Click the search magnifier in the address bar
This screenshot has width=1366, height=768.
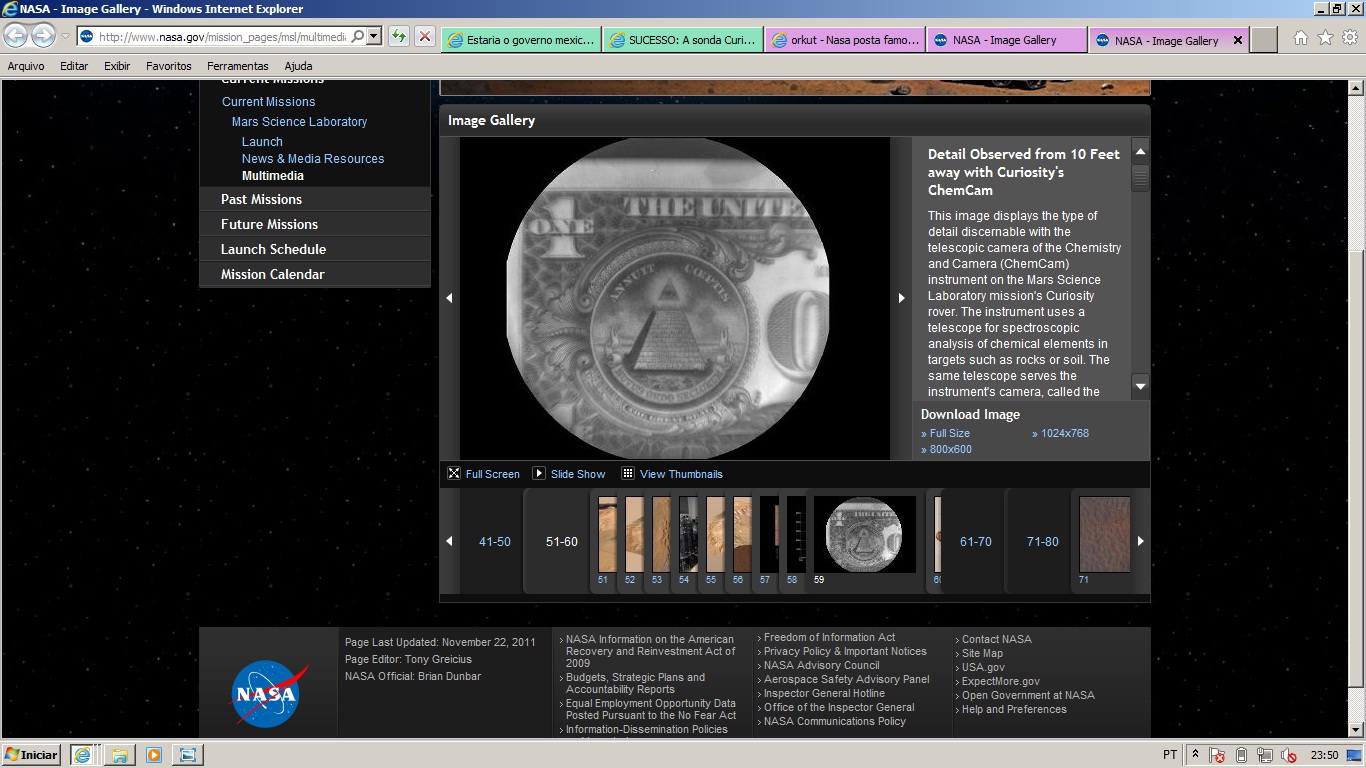357,37
